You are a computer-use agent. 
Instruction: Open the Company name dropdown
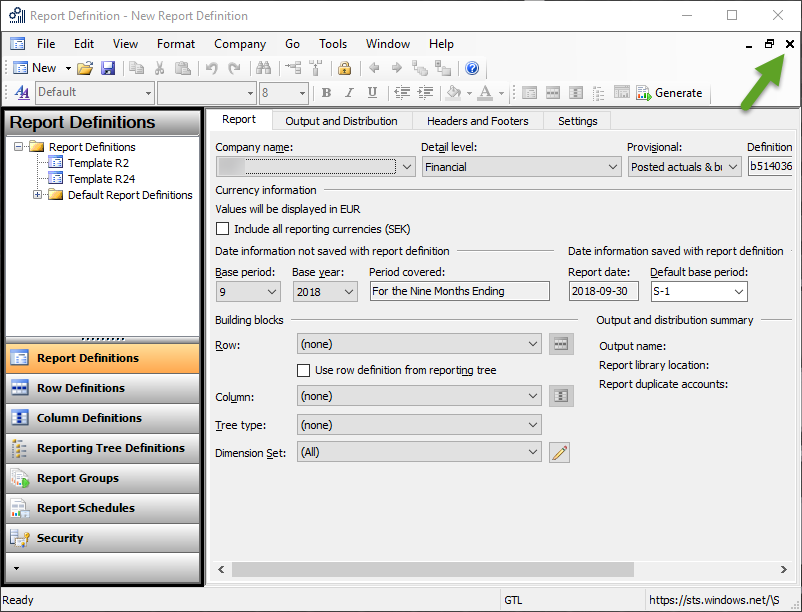point(407,167)
